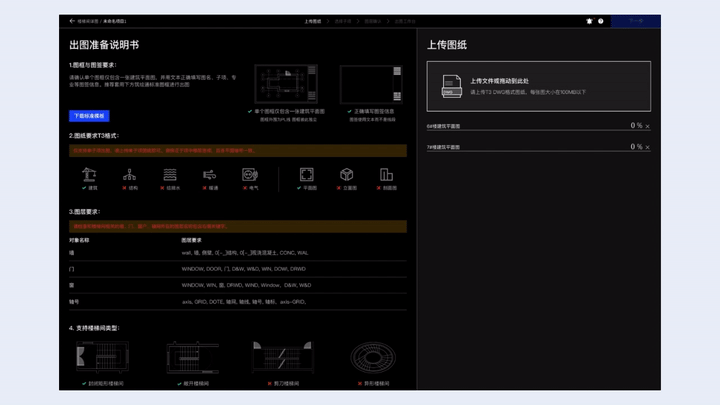Click the structure tree diagram icon
The image size is (720, 405).
(x=129, y=174)
